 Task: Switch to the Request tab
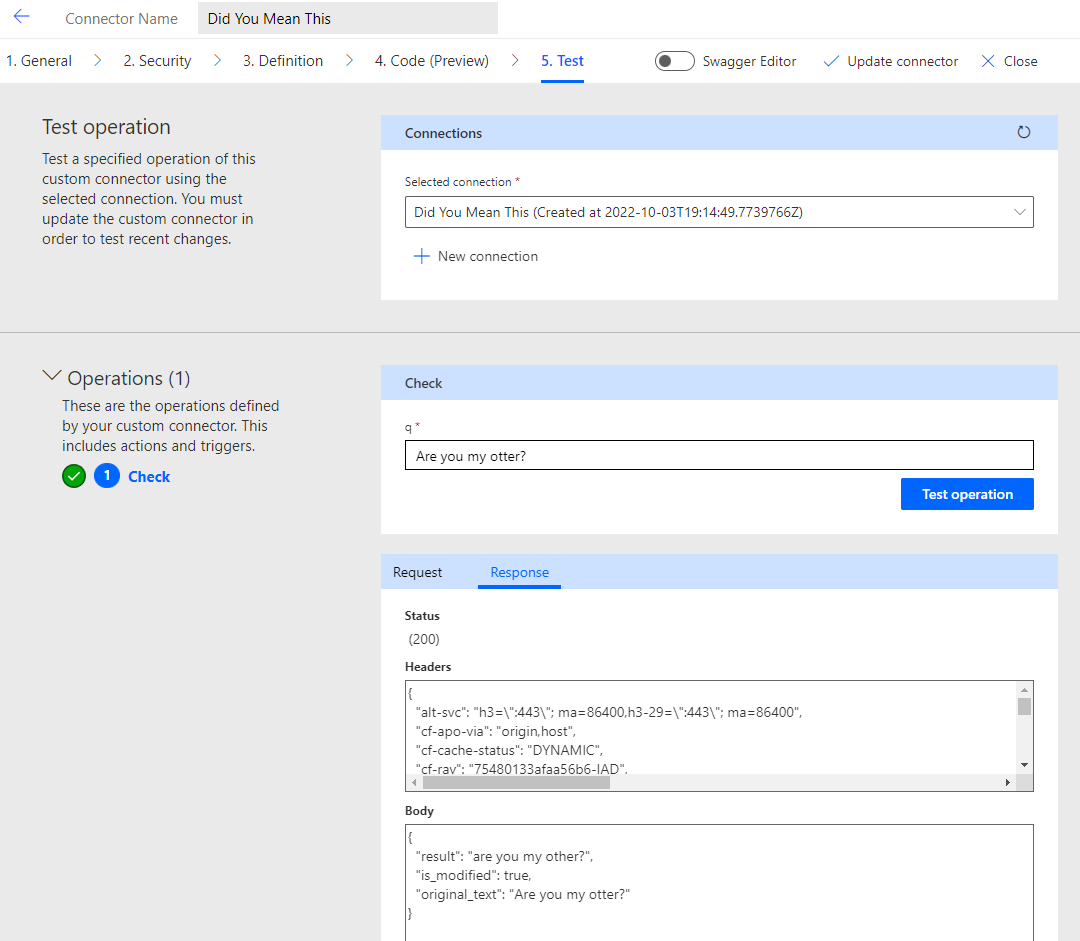pos(417,572)
